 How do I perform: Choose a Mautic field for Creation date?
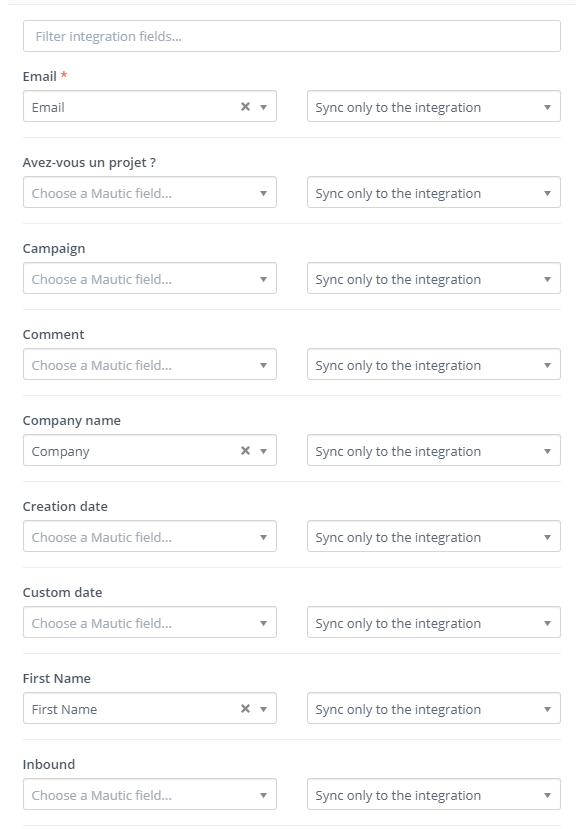click(x=150, y=537)
